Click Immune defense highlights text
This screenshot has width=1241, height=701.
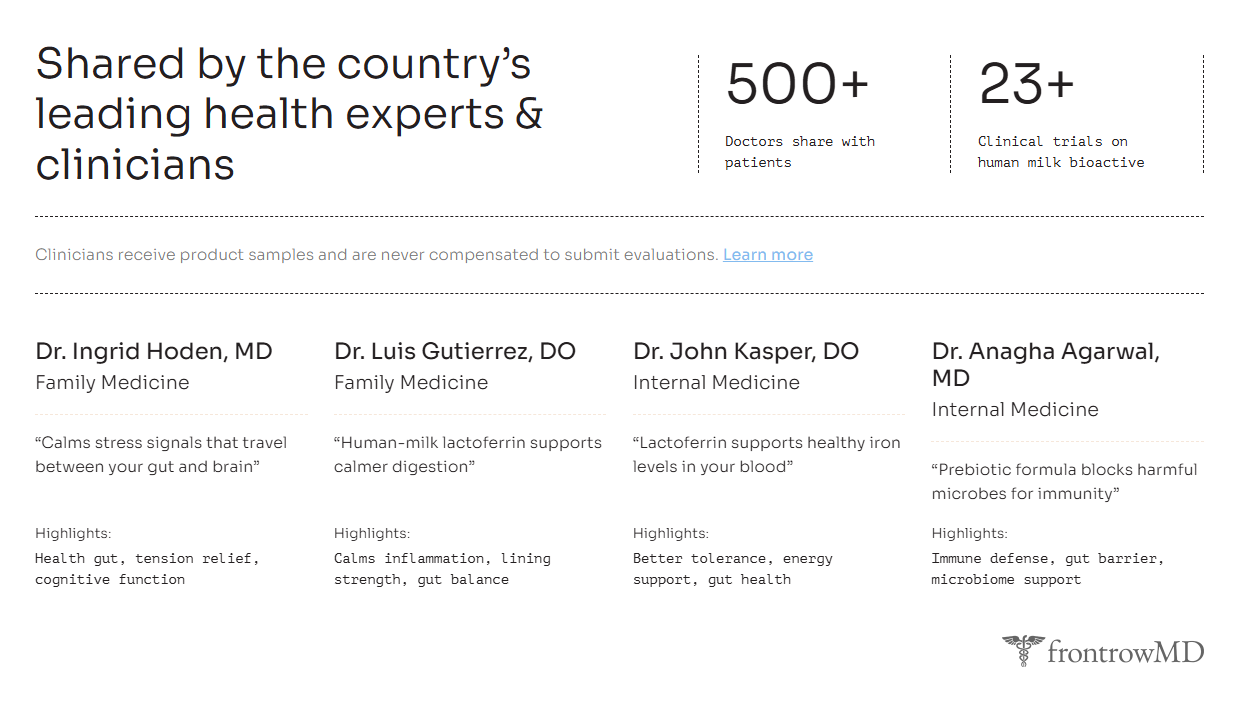(x=1047, y=568)
